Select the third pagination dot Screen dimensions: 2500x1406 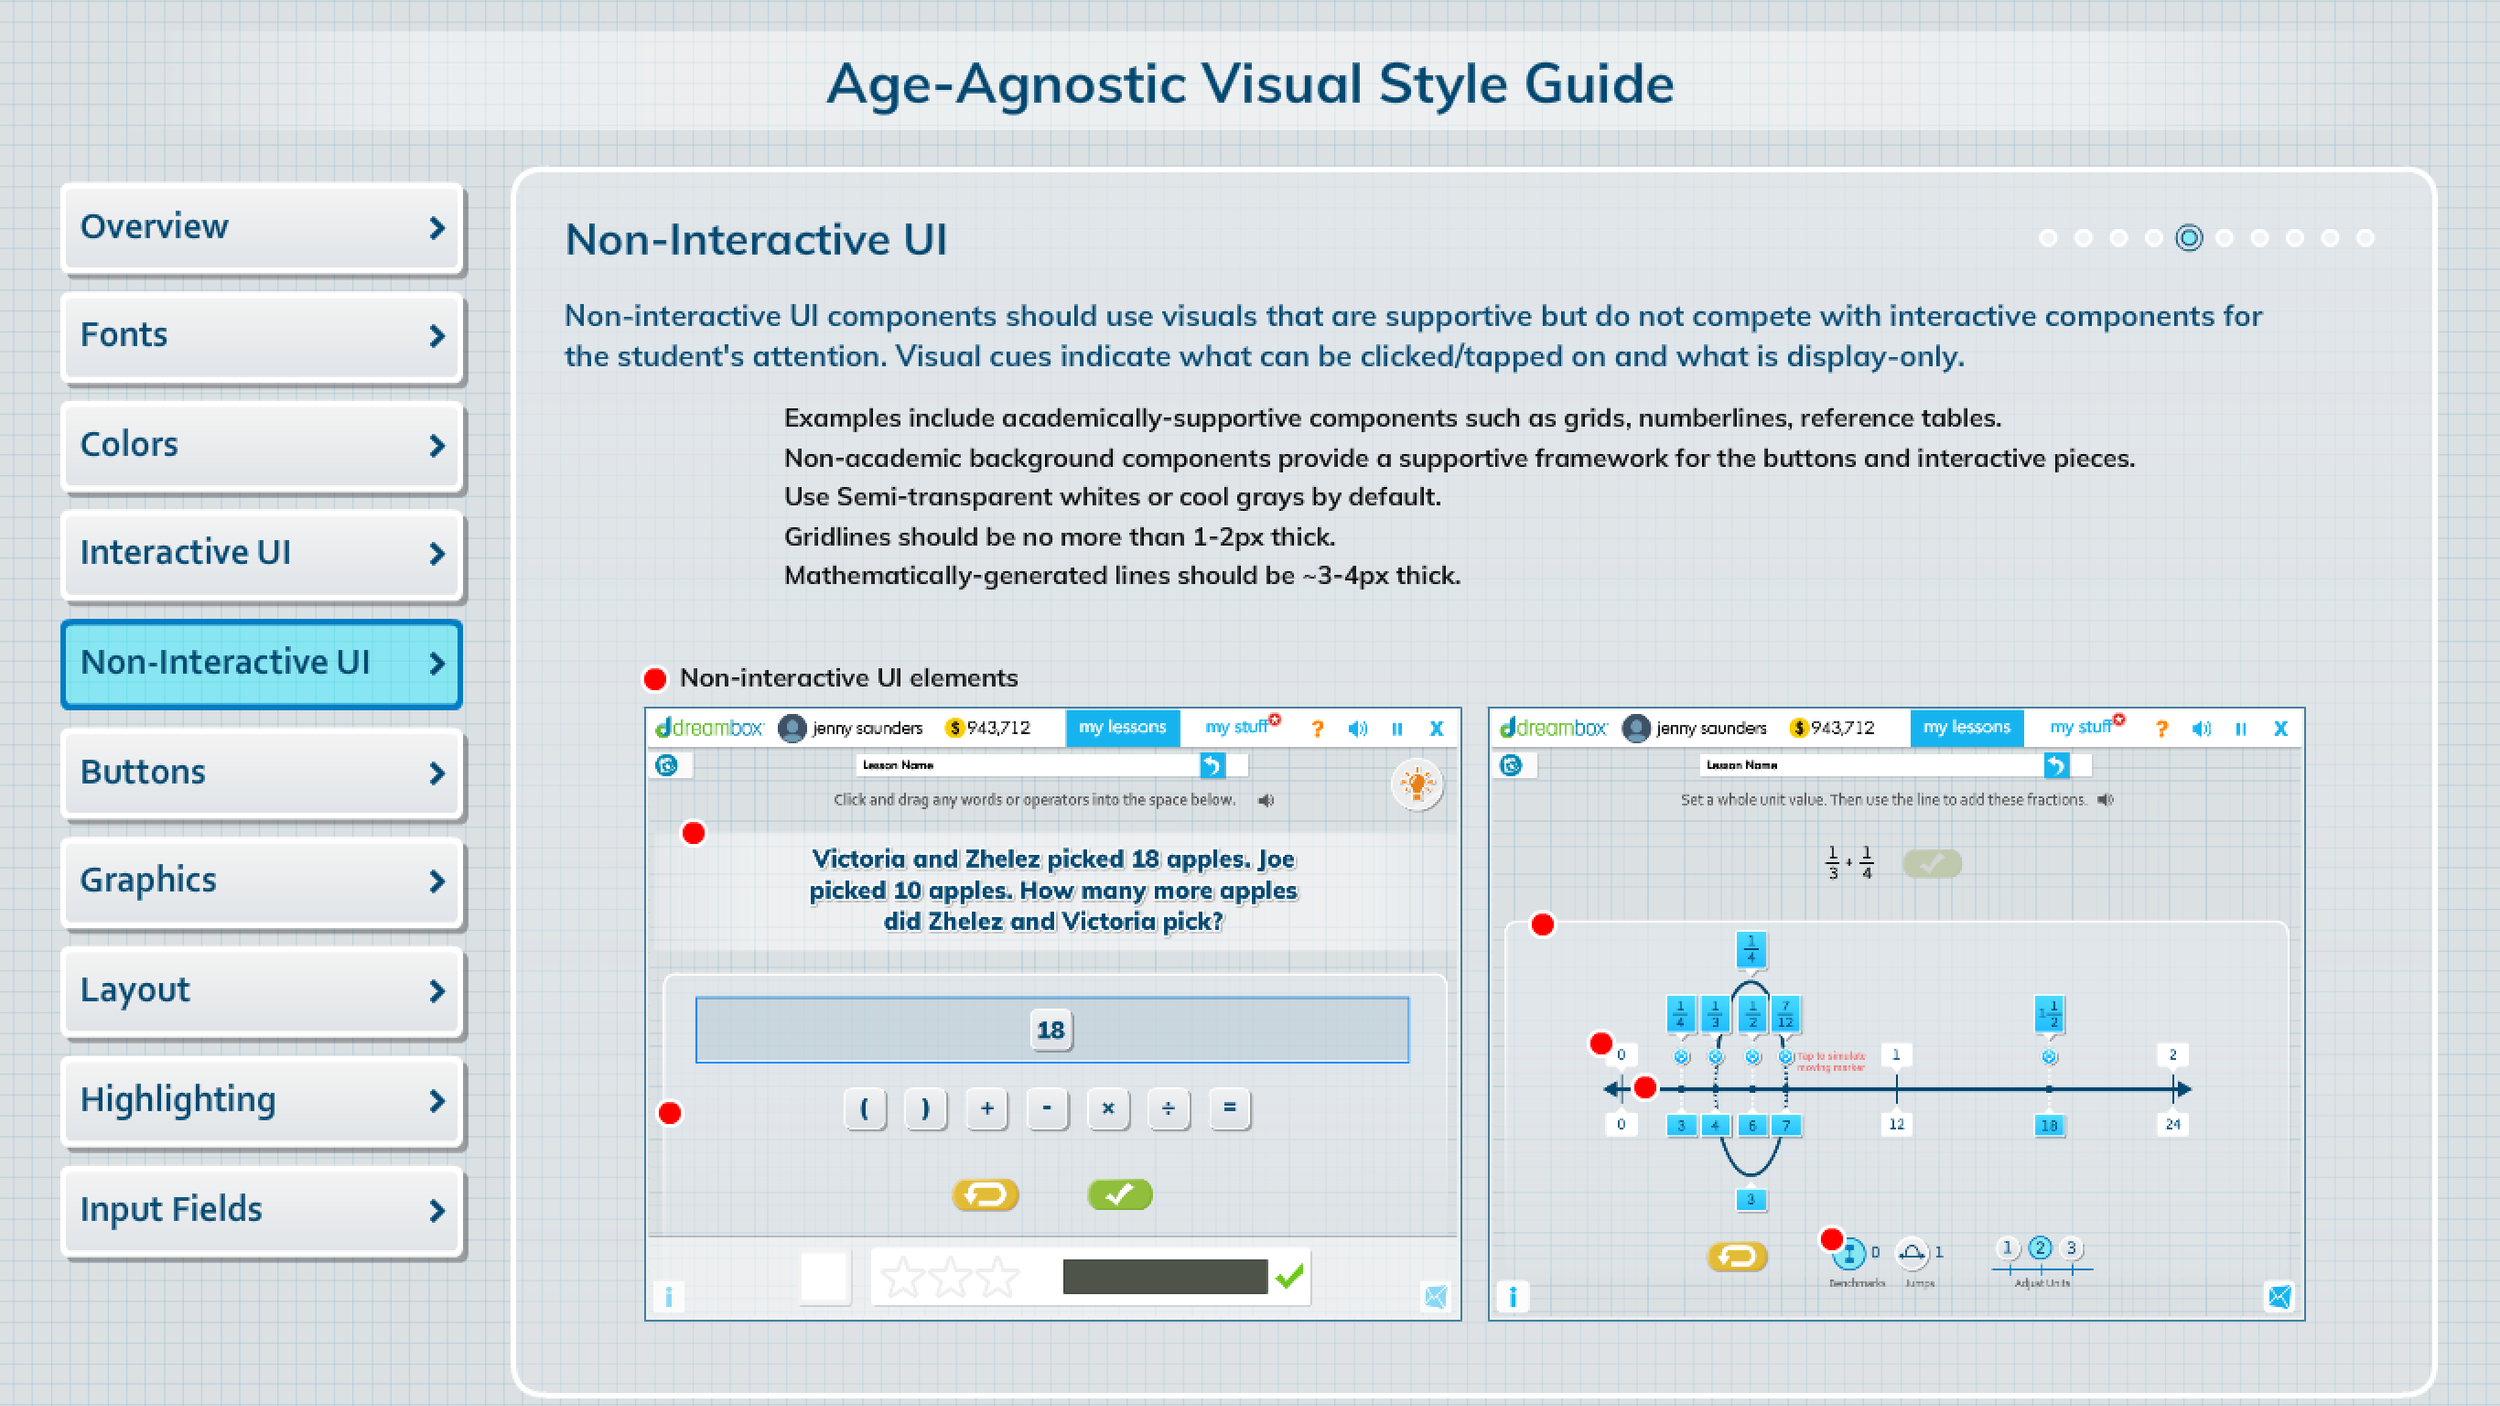[x=2118, y=238]
